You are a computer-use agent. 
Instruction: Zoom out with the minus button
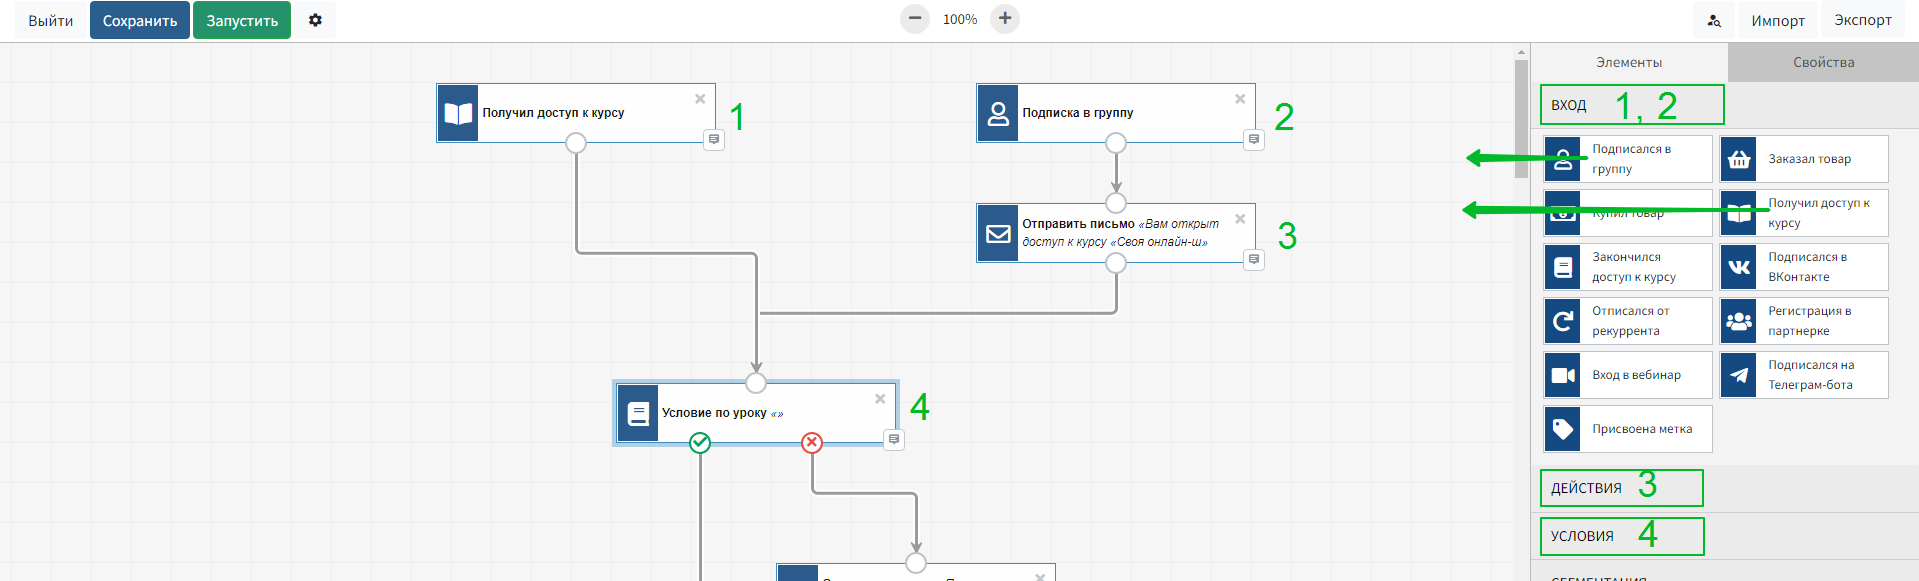(914, 19)
